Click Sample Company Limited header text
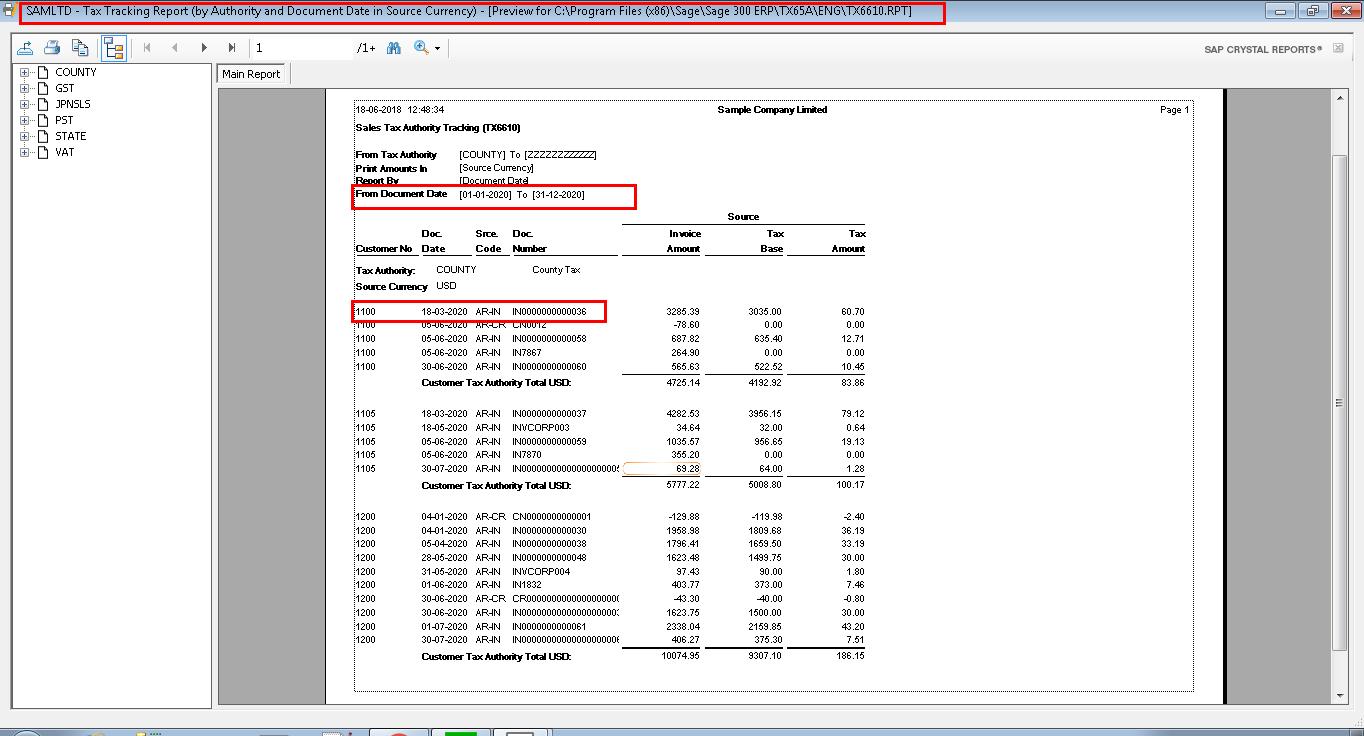 [x=772, y=110]
